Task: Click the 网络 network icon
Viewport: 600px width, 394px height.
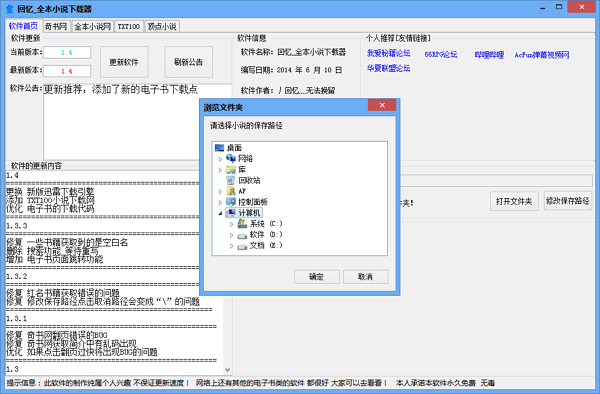Action: [231, 158]
